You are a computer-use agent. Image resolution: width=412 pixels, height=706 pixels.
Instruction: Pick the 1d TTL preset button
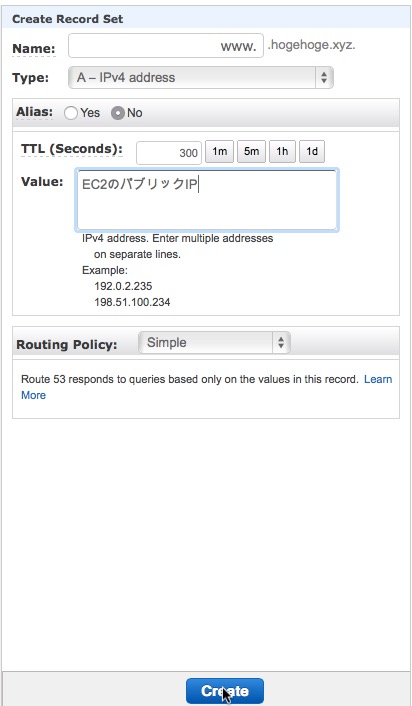click(x=312, y=152)
